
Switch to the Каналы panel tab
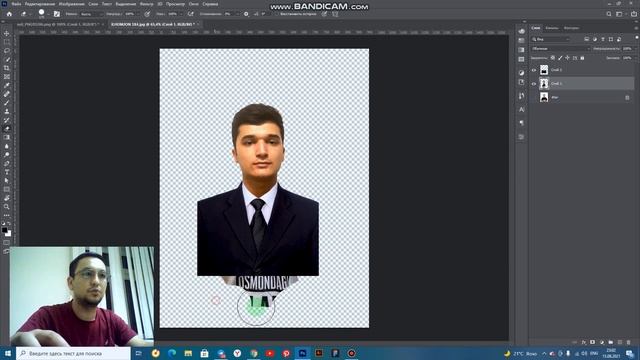coord(552,28)
